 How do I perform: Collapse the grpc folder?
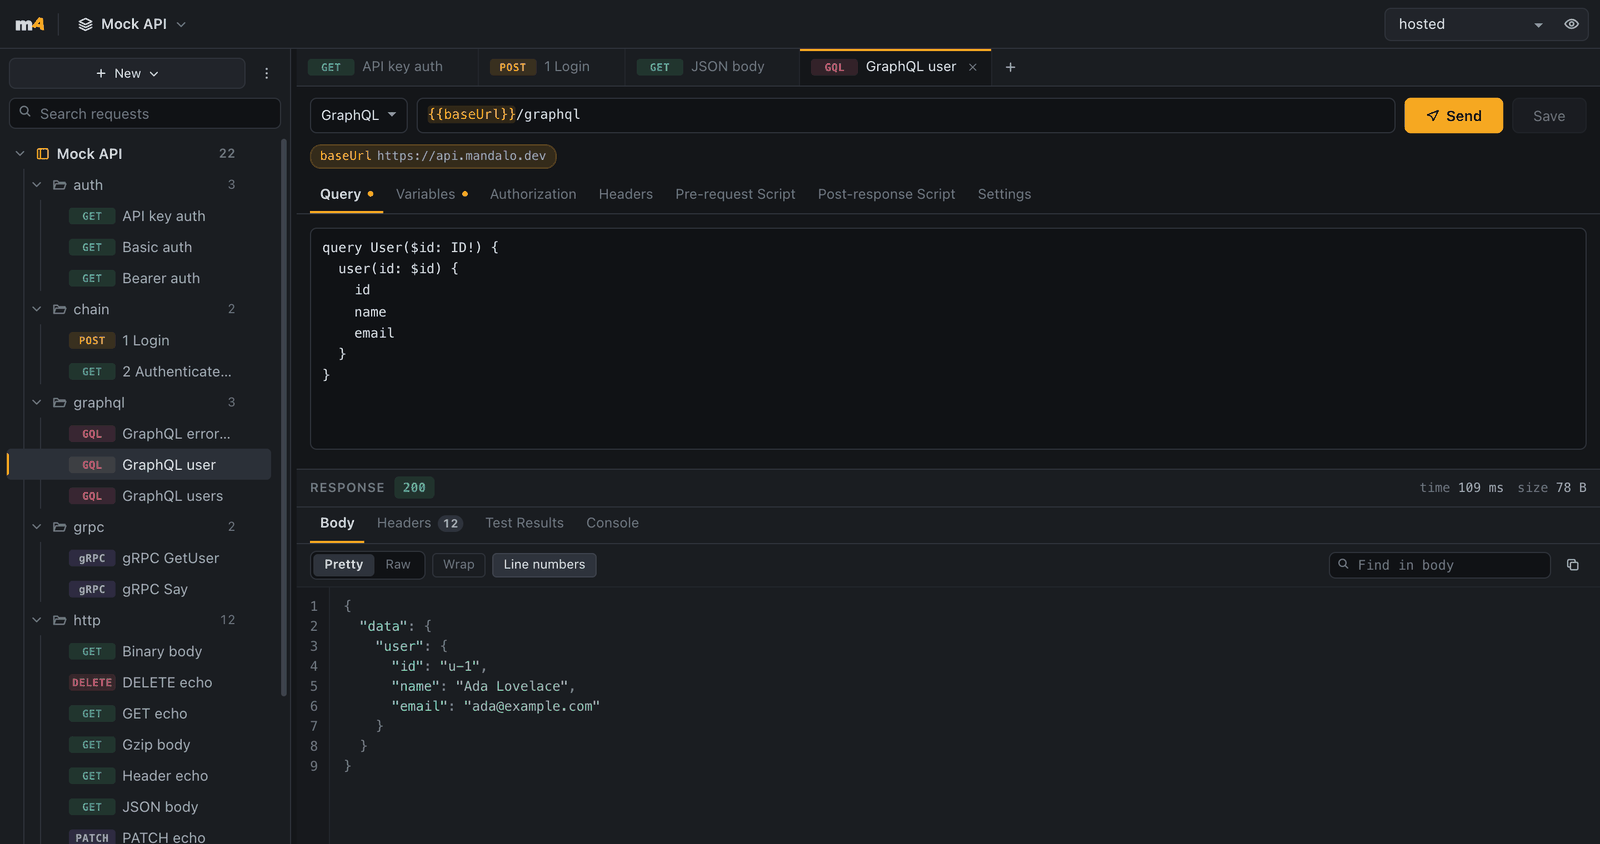(37, 527)
